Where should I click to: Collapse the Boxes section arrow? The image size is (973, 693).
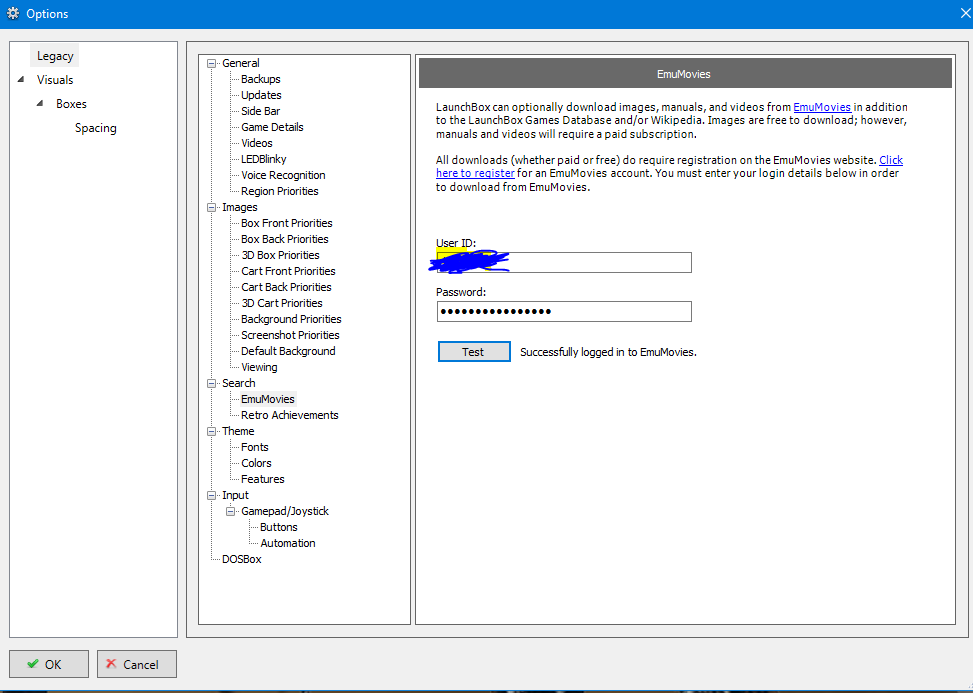(40, 104)
